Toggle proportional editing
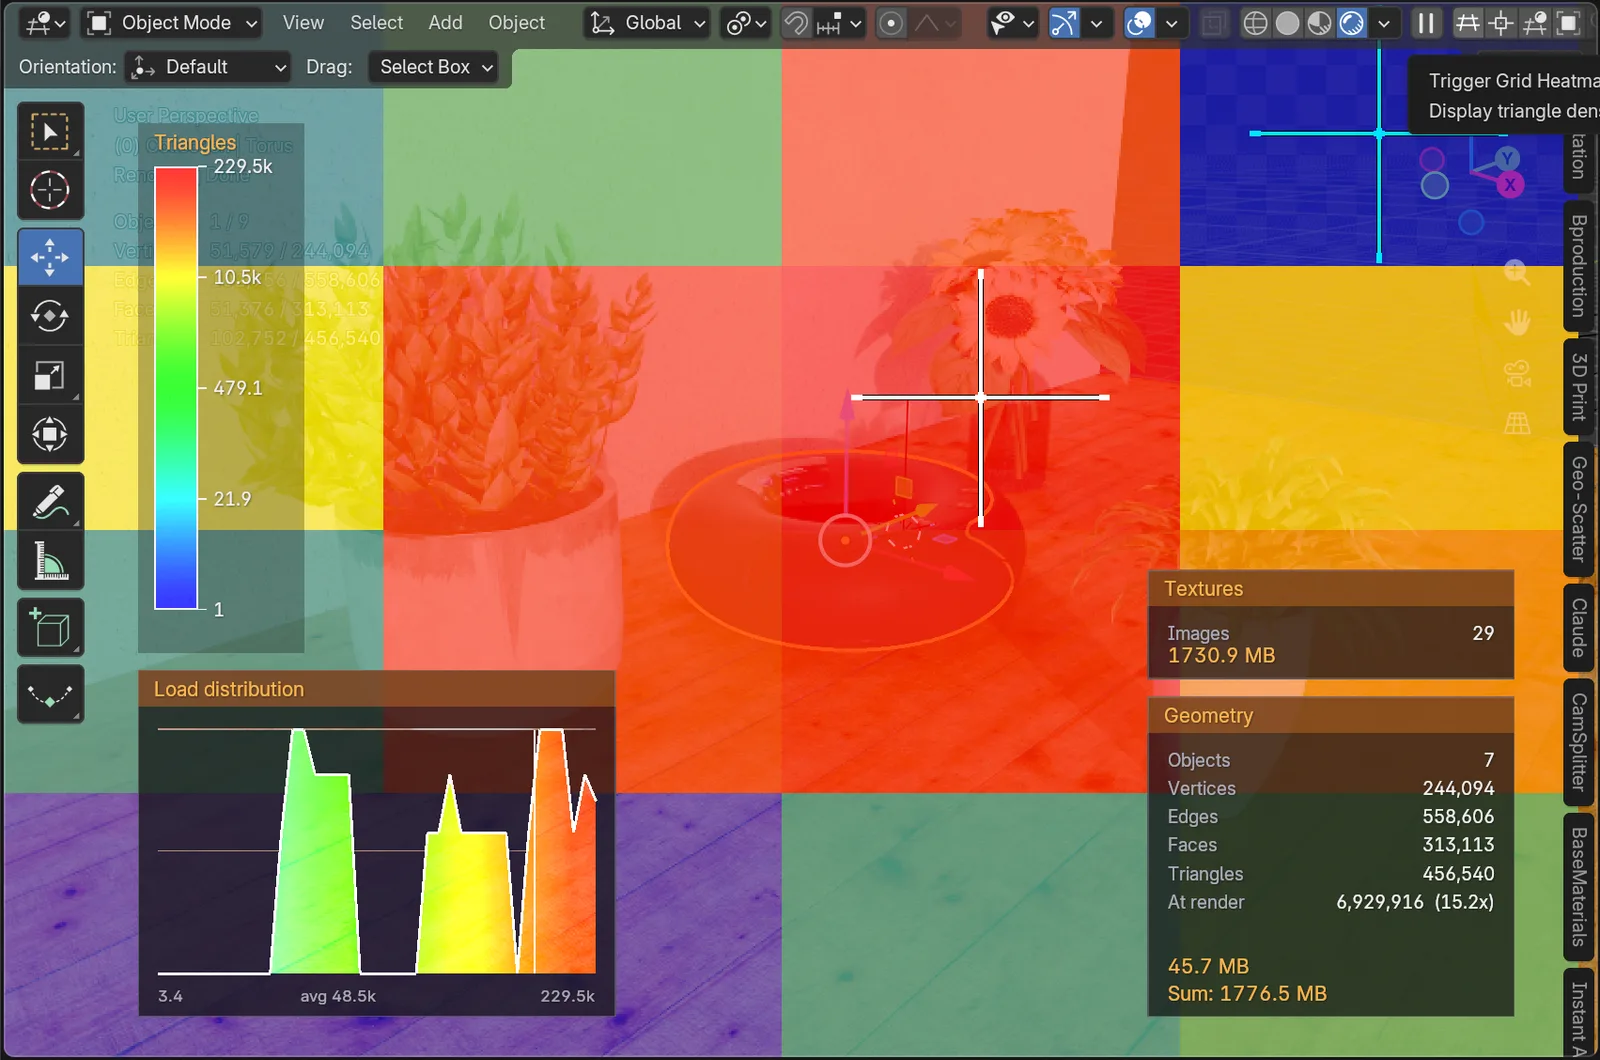Screen dimensions: 1600x1060 point(891,23)
